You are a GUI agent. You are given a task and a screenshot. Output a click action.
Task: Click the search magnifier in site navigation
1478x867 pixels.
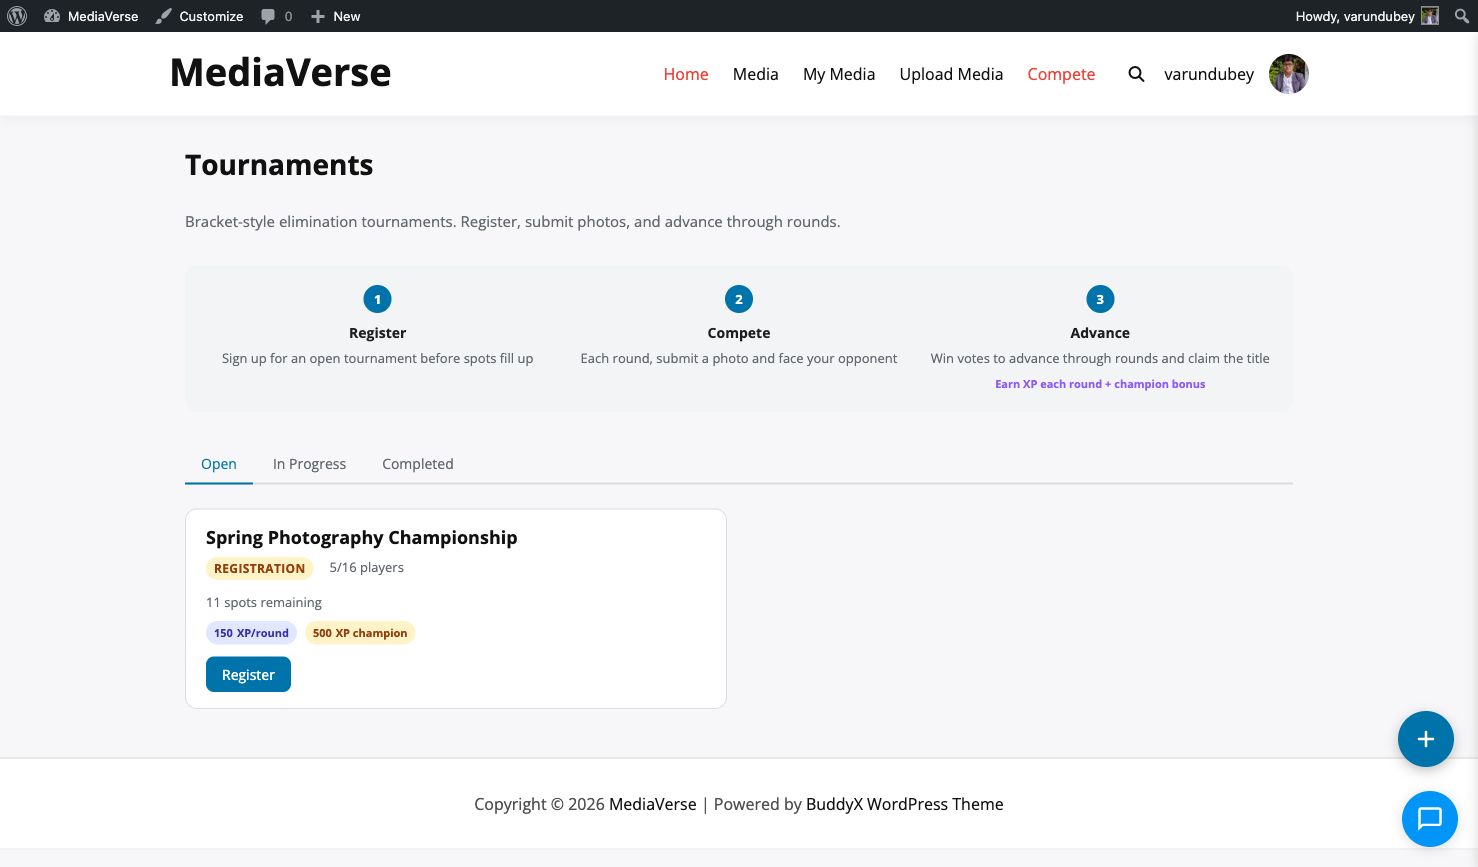pyautogui.click(x=1136, y=74)
